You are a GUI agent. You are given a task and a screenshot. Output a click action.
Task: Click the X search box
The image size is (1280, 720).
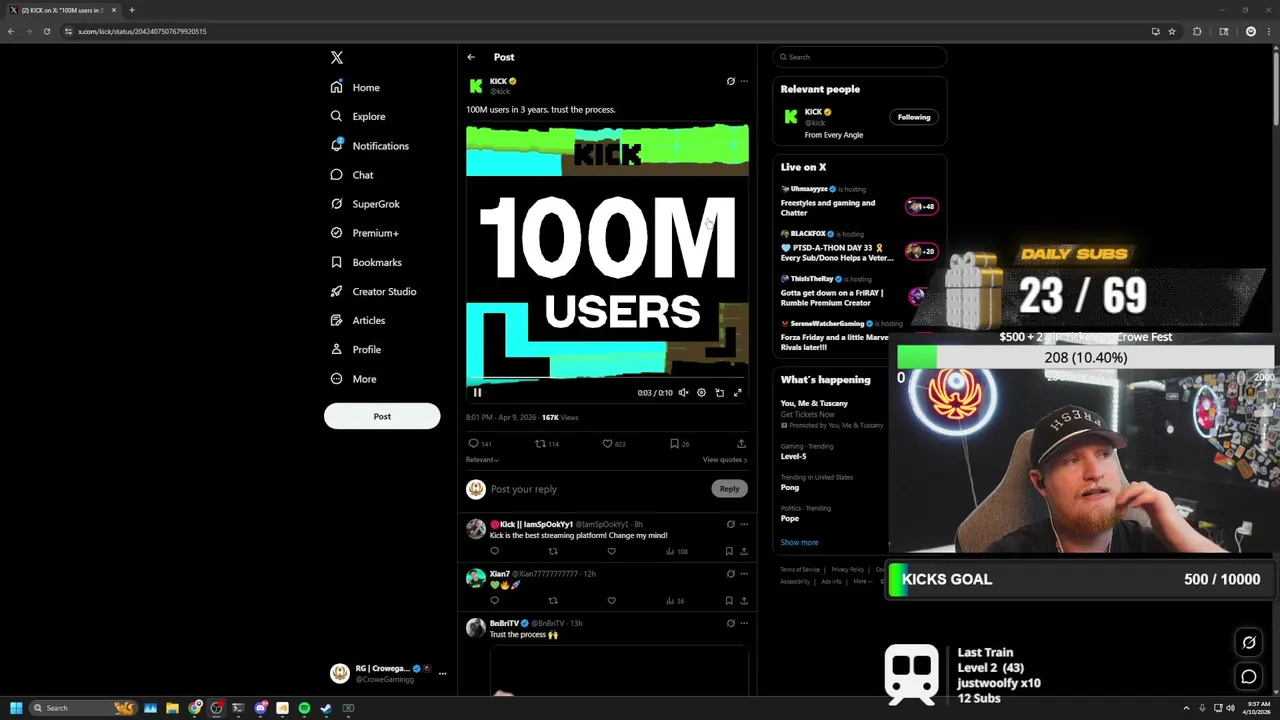pos(859,57)
